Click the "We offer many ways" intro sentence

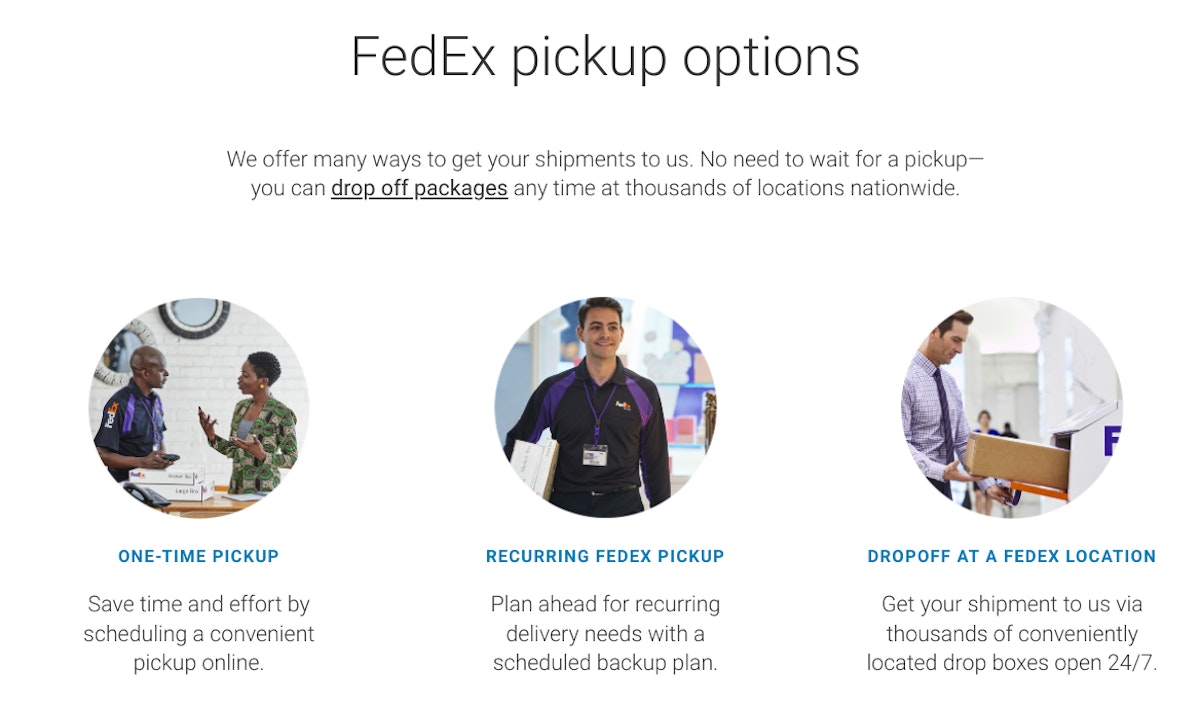605,159
